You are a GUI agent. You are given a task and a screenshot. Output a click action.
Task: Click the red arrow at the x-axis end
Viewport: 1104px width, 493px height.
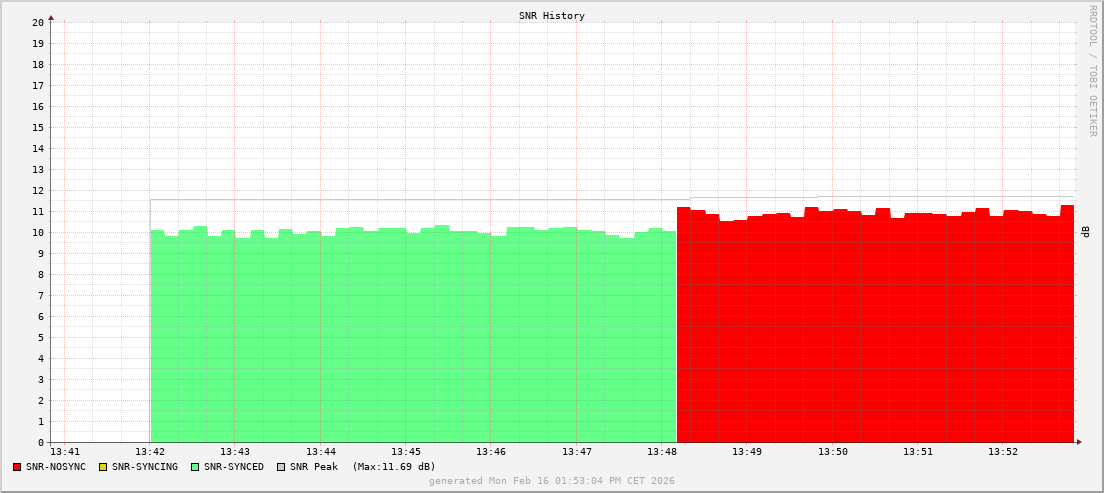click(1078, 442)
